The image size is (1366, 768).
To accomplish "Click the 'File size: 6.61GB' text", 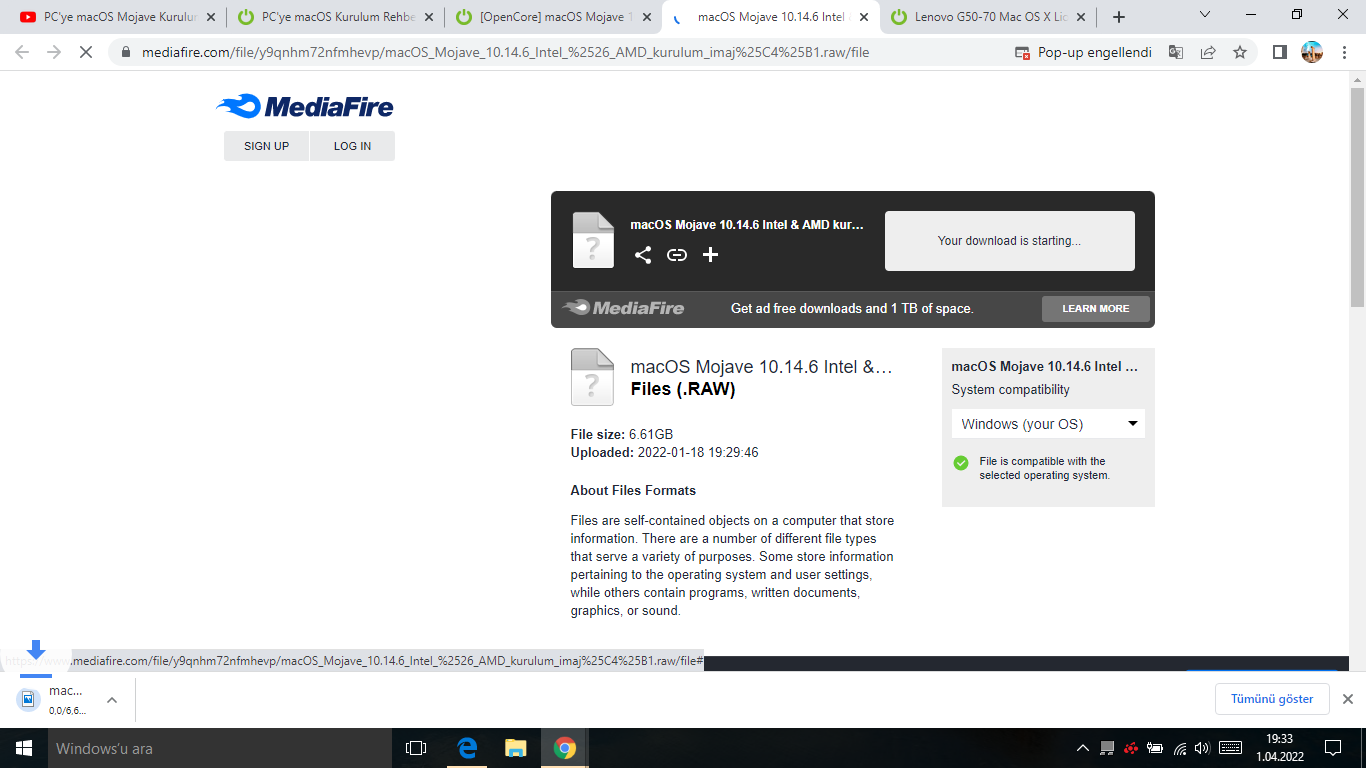I will [622, 434].
